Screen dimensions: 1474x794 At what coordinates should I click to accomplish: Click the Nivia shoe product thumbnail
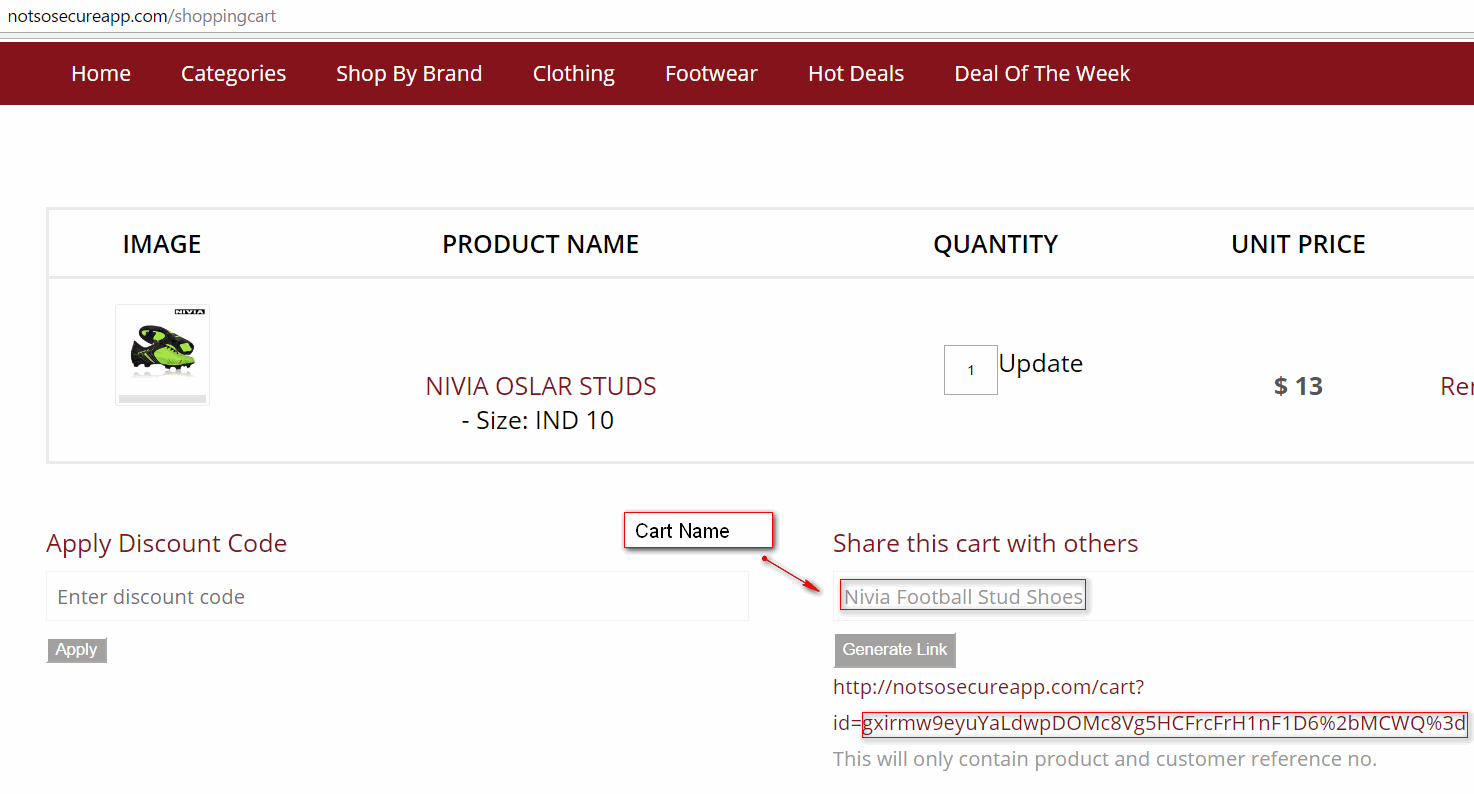coord(162,354)
